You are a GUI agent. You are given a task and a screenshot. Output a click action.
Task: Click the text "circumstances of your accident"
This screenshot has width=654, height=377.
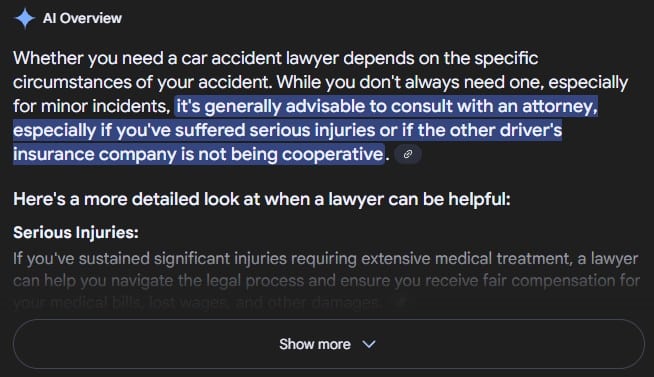(142, 82)
